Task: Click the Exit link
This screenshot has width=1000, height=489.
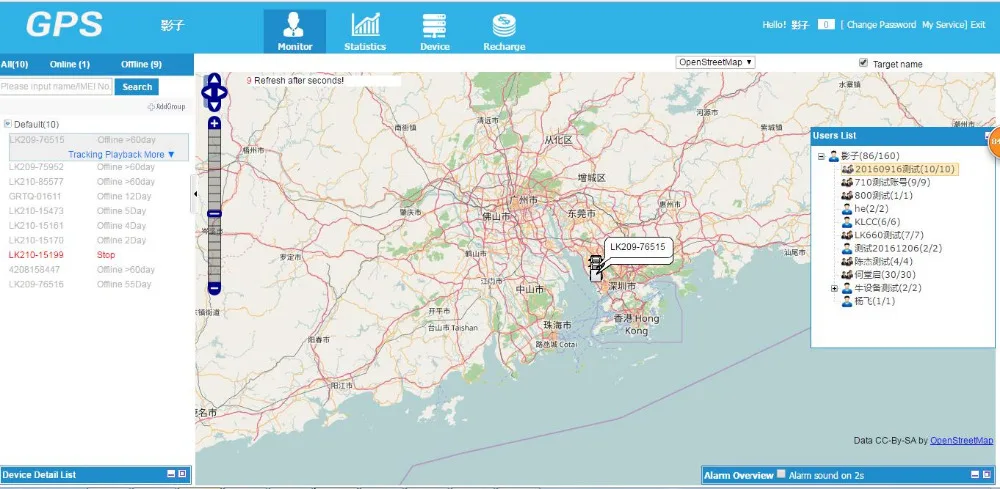Action: coord(978,25)
